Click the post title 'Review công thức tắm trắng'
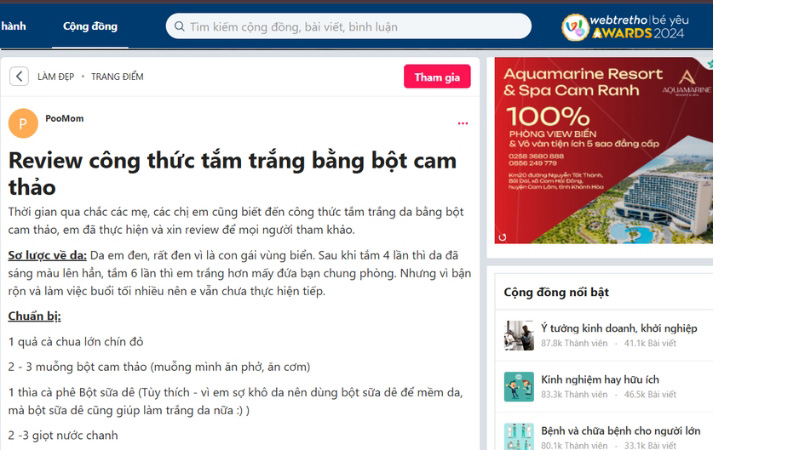 [233, 174]
